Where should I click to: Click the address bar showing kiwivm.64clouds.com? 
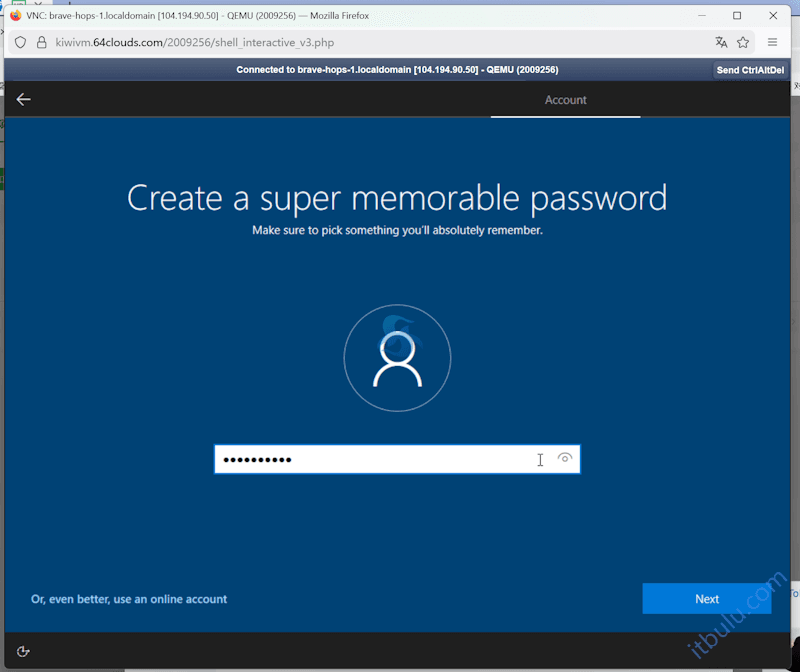coord(200,43)
